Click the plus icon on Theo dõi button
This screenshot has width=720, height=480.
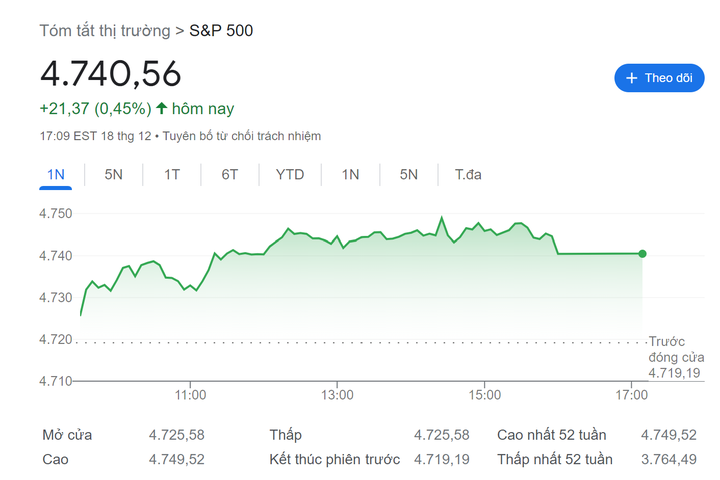[631, 78]
